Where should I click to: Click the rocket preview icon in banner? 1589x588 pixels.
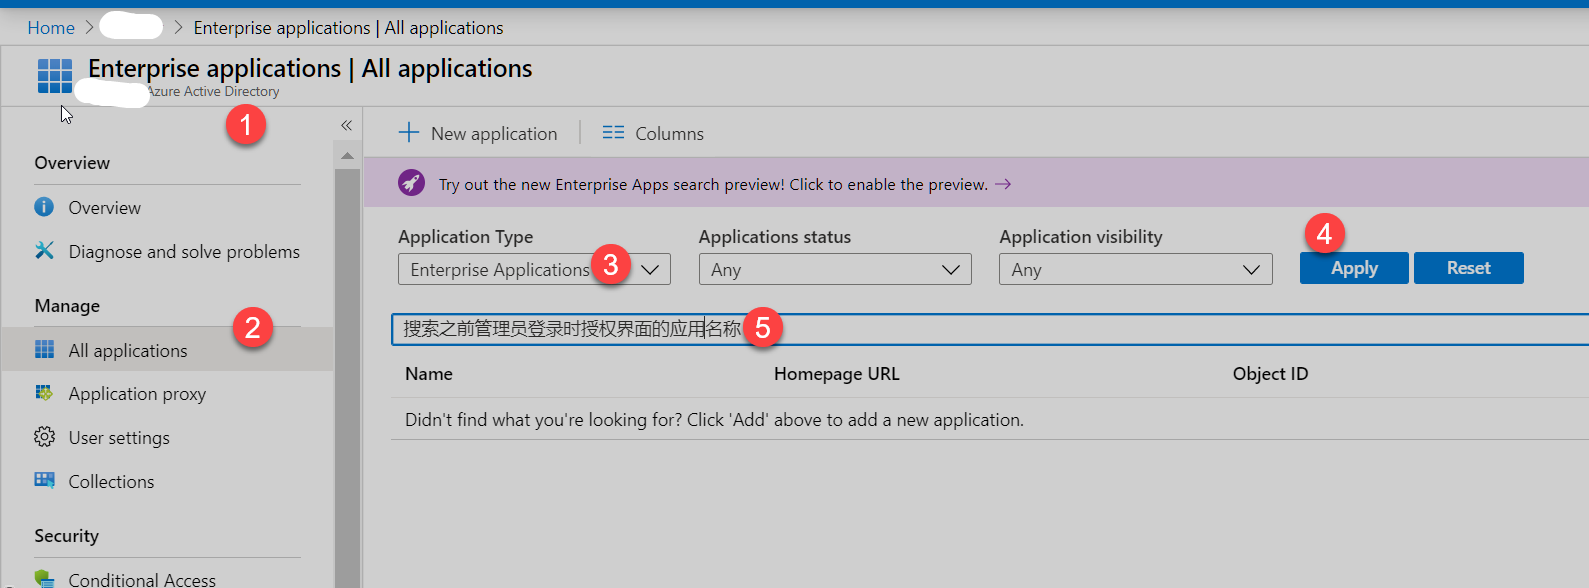411,183
